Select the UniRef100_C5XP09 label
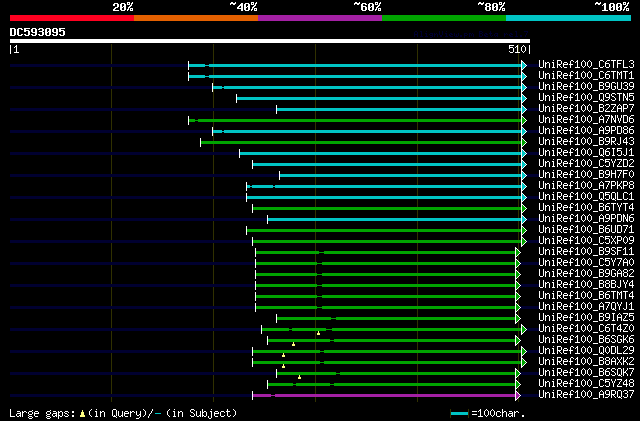The height and width of the screenshot is (421, 640). 586,241
